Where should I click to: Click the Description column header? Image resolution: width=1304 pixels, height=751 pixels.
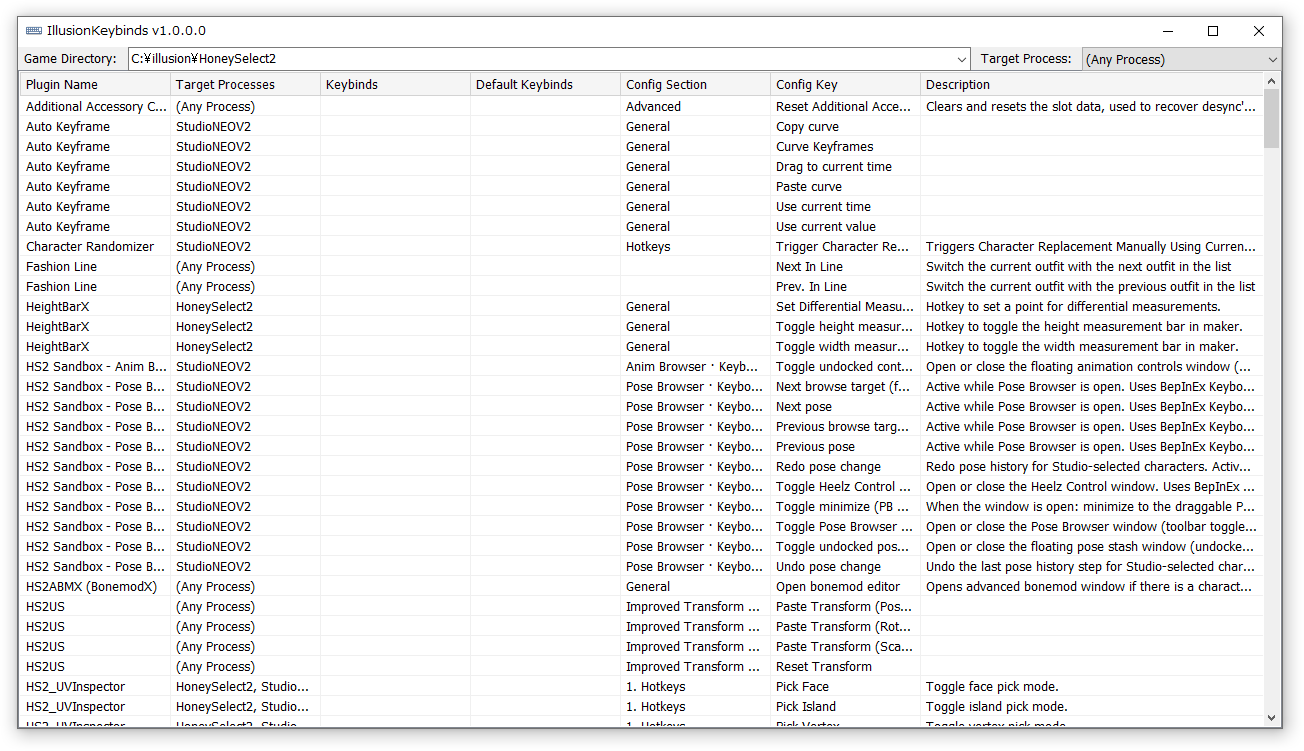pos(1092,85)
